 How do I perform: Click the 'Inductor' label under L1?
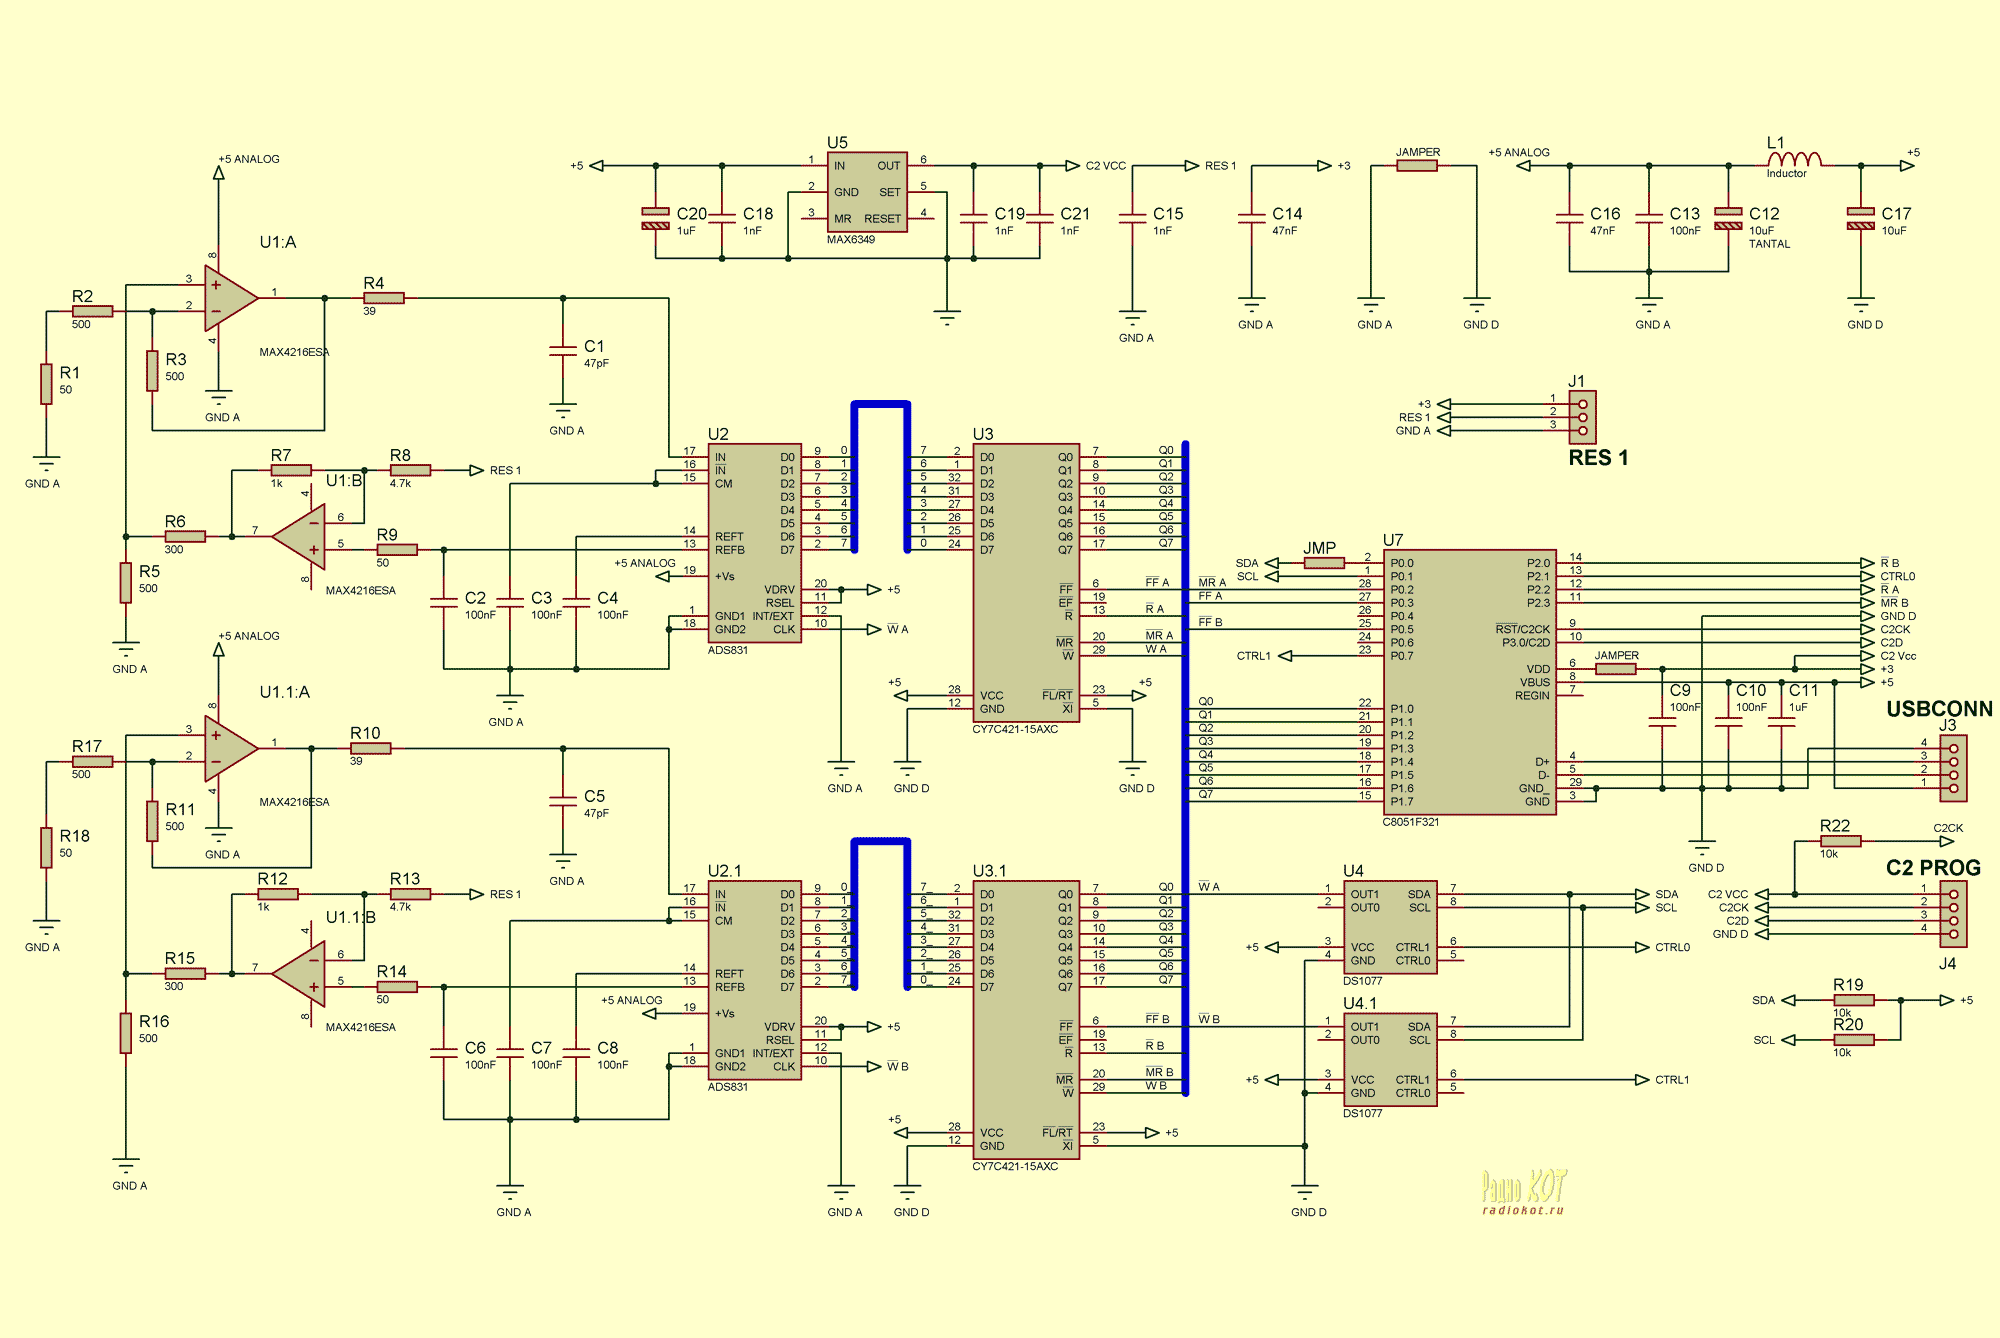pos(1786,174)
